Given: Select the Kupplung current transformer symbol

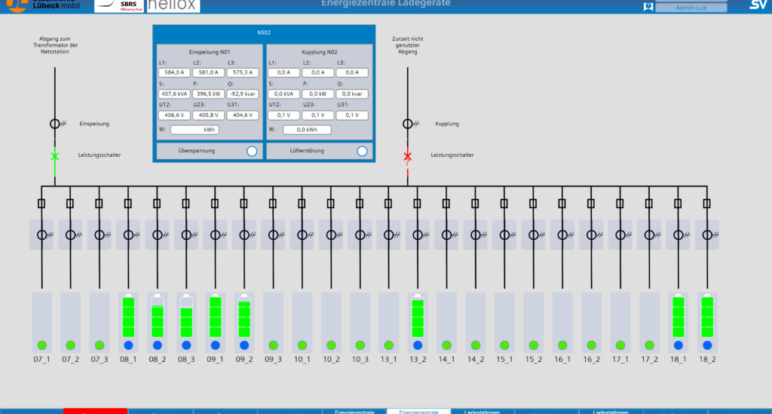Looking at the screenshot, I should (407, 124).
